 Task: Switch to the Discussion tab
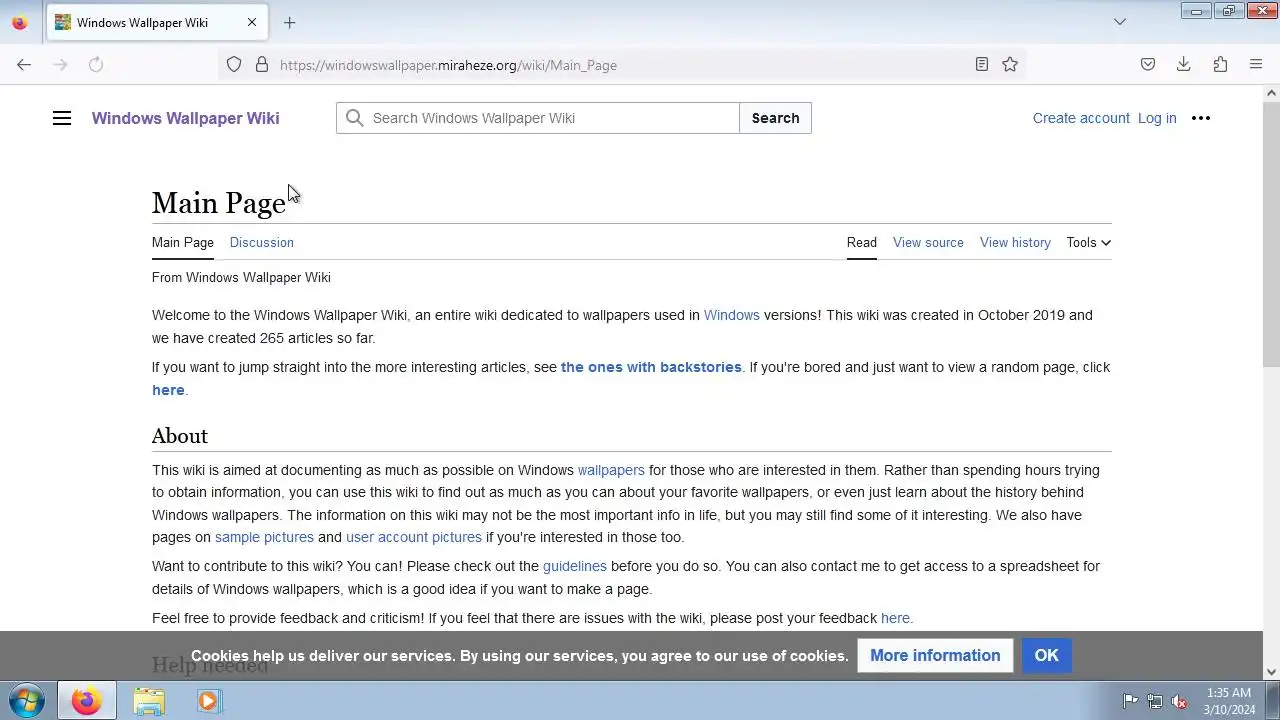(x=261, y=242)
